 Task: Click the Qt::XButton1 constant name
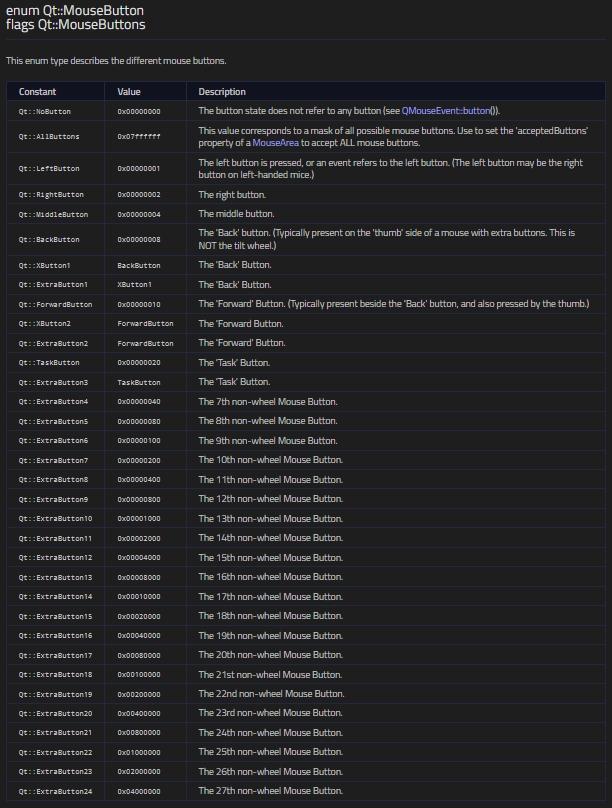43,266
